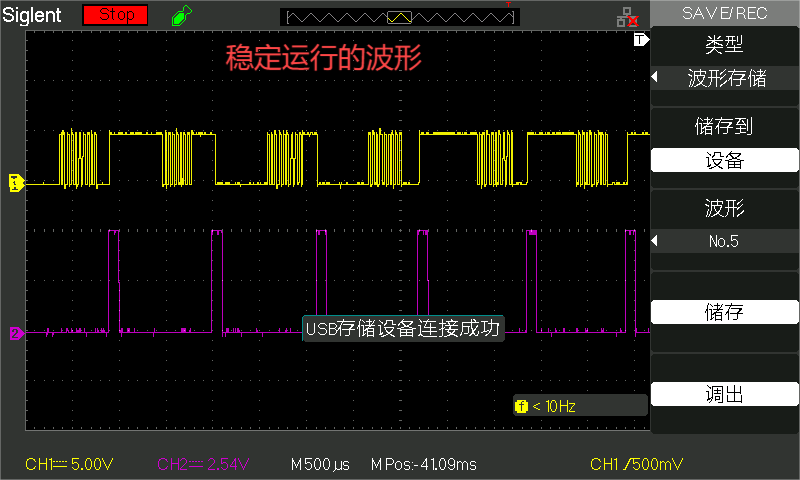Click the M Pos:-41.09ms readout
The height and width of the screenshot is (480, 800).
click(x=423, y=465)
